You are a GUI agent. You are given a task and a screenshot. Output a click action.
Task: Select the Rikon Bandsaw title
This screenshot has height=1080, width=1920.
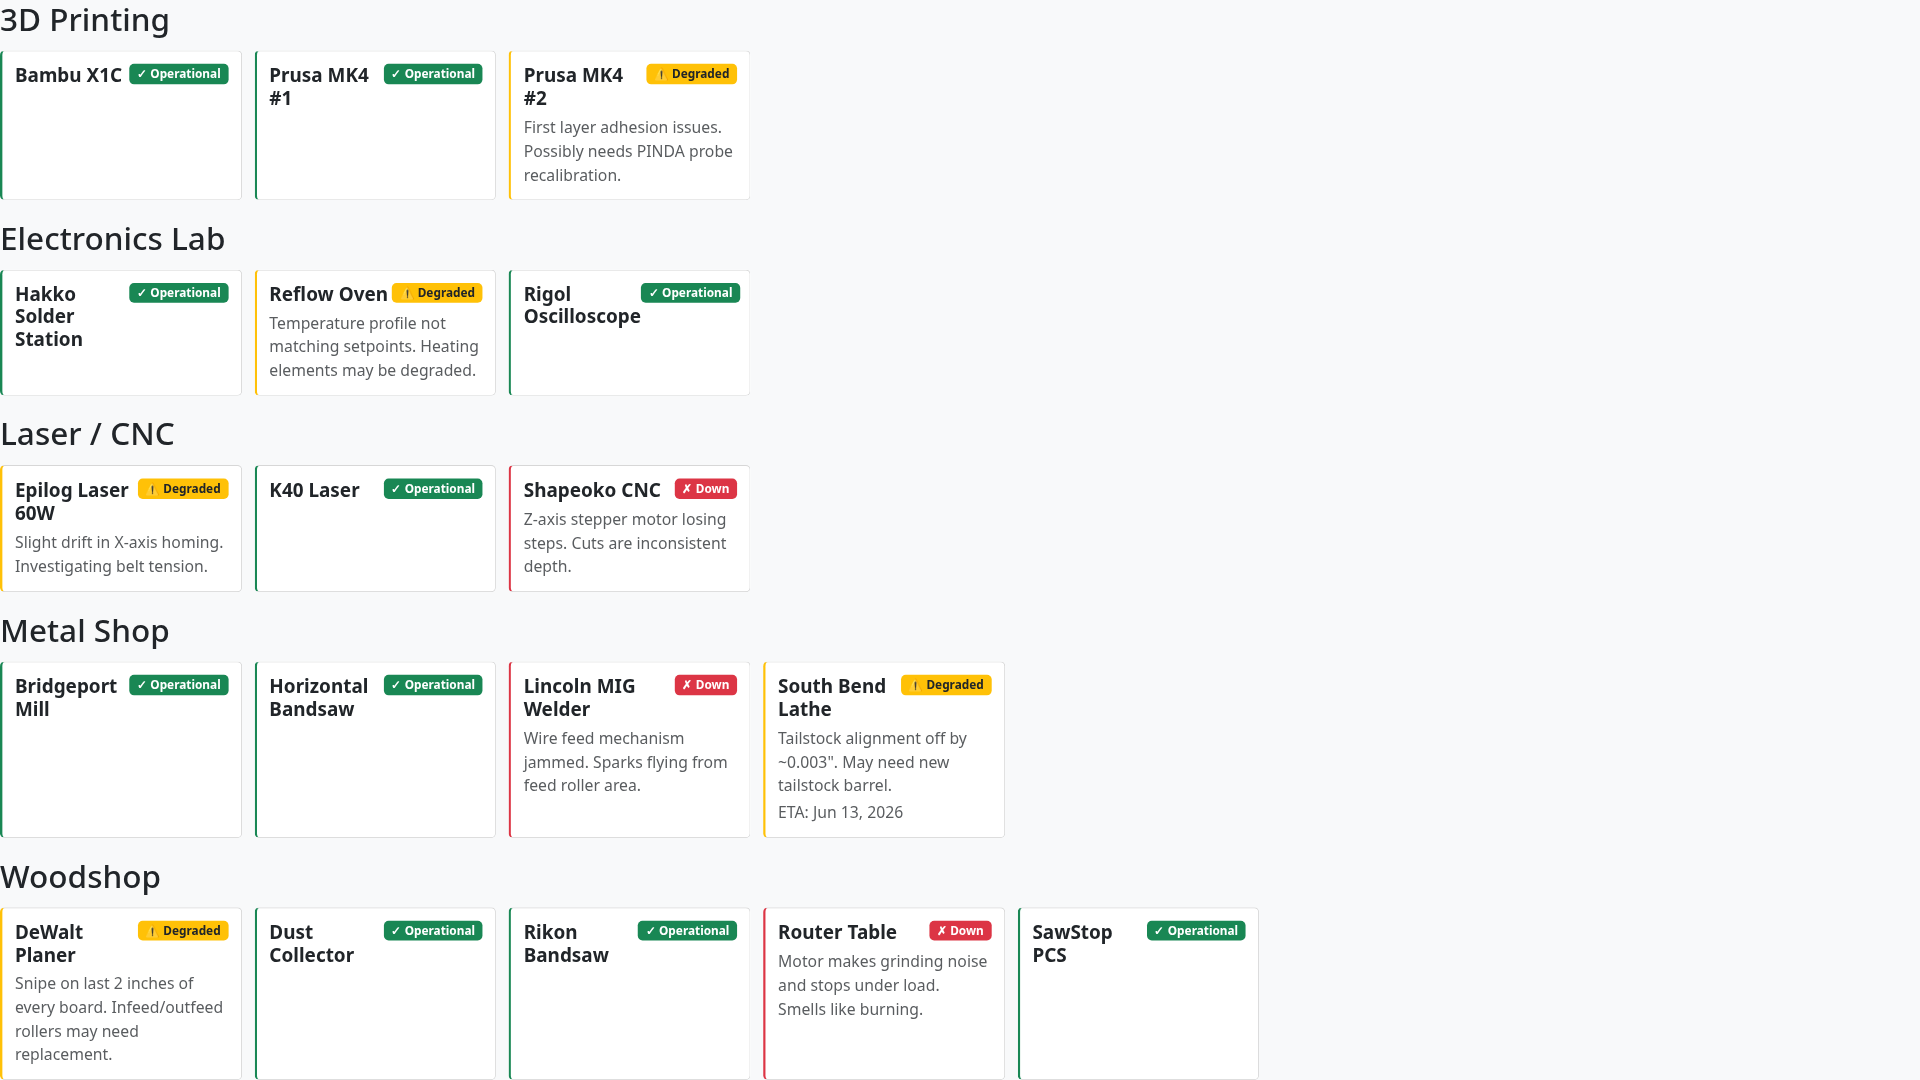(x=566, y=943)
